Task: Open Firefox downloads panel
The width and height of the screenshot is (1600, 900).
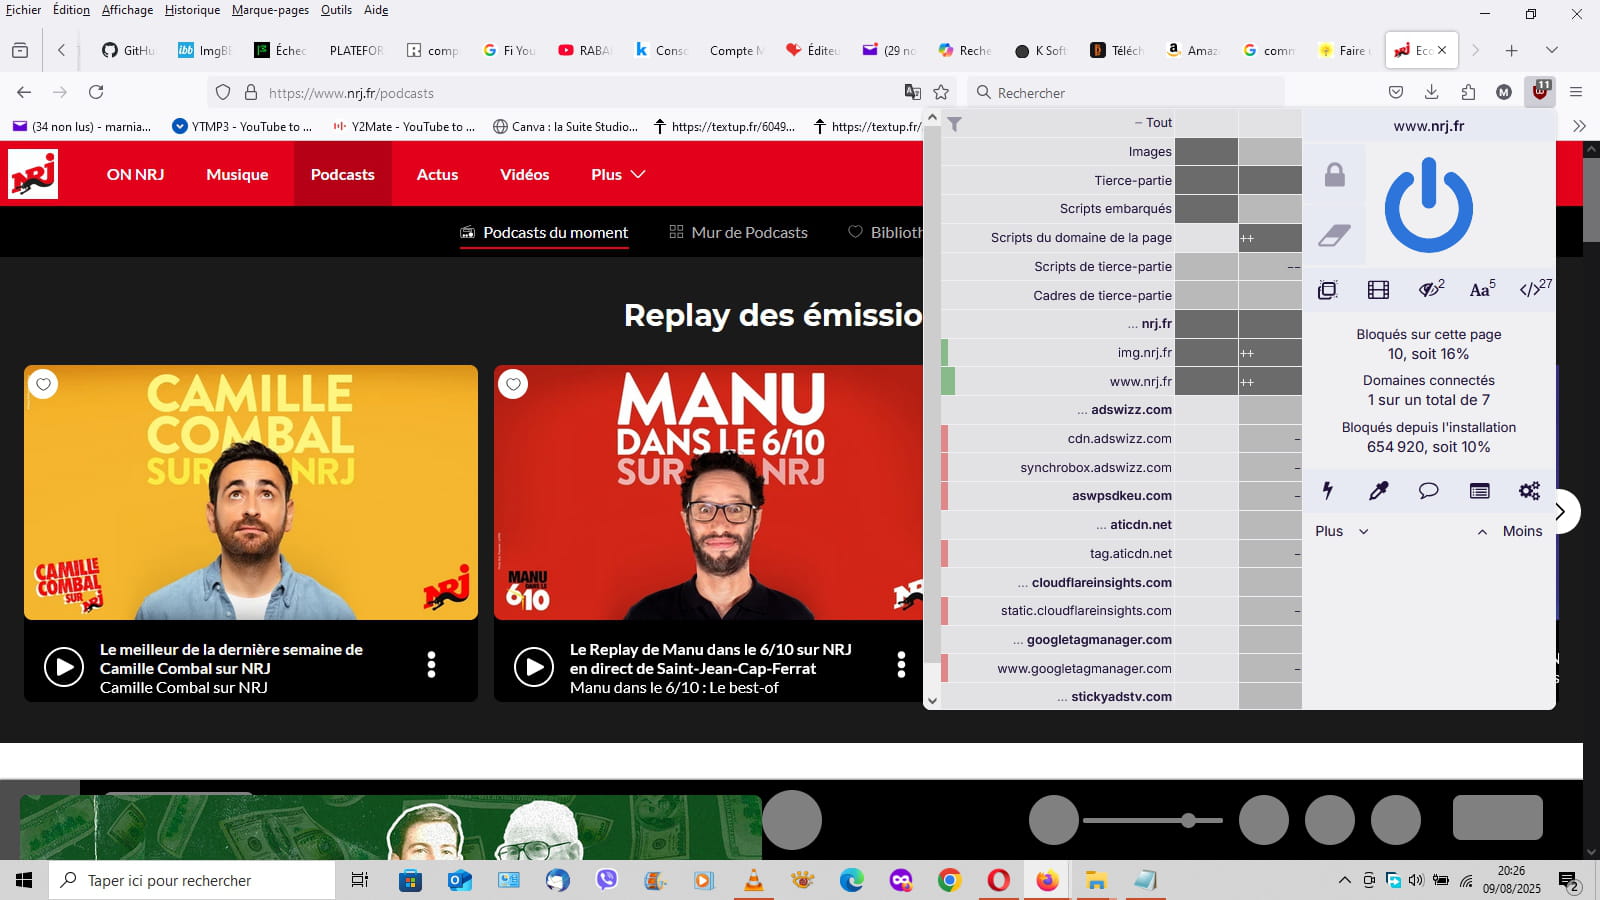Action: pos(1432,92)
